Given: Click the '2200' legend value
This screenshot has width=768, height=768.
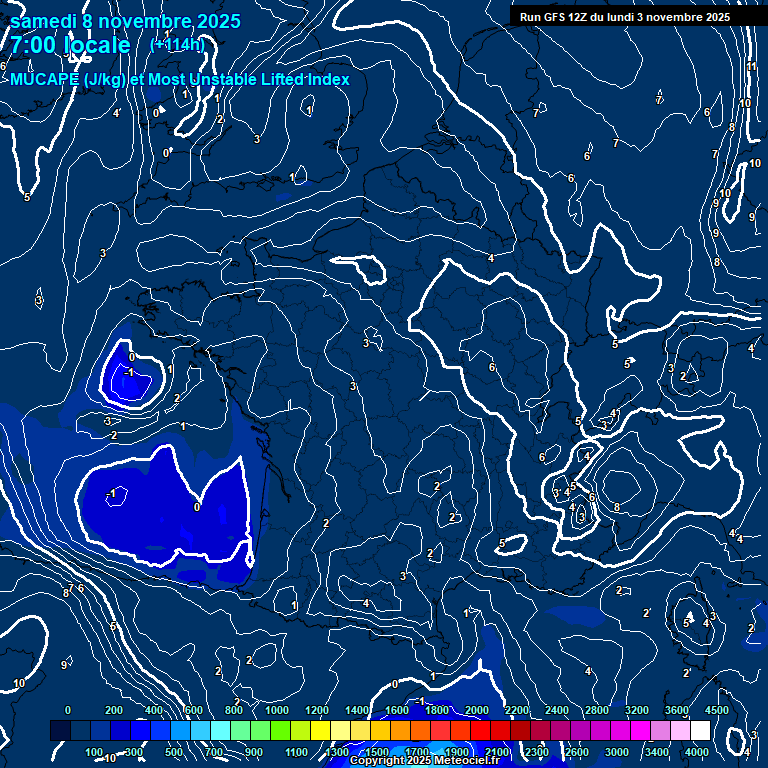Looking at the screenshot, I should pos(517,710).
